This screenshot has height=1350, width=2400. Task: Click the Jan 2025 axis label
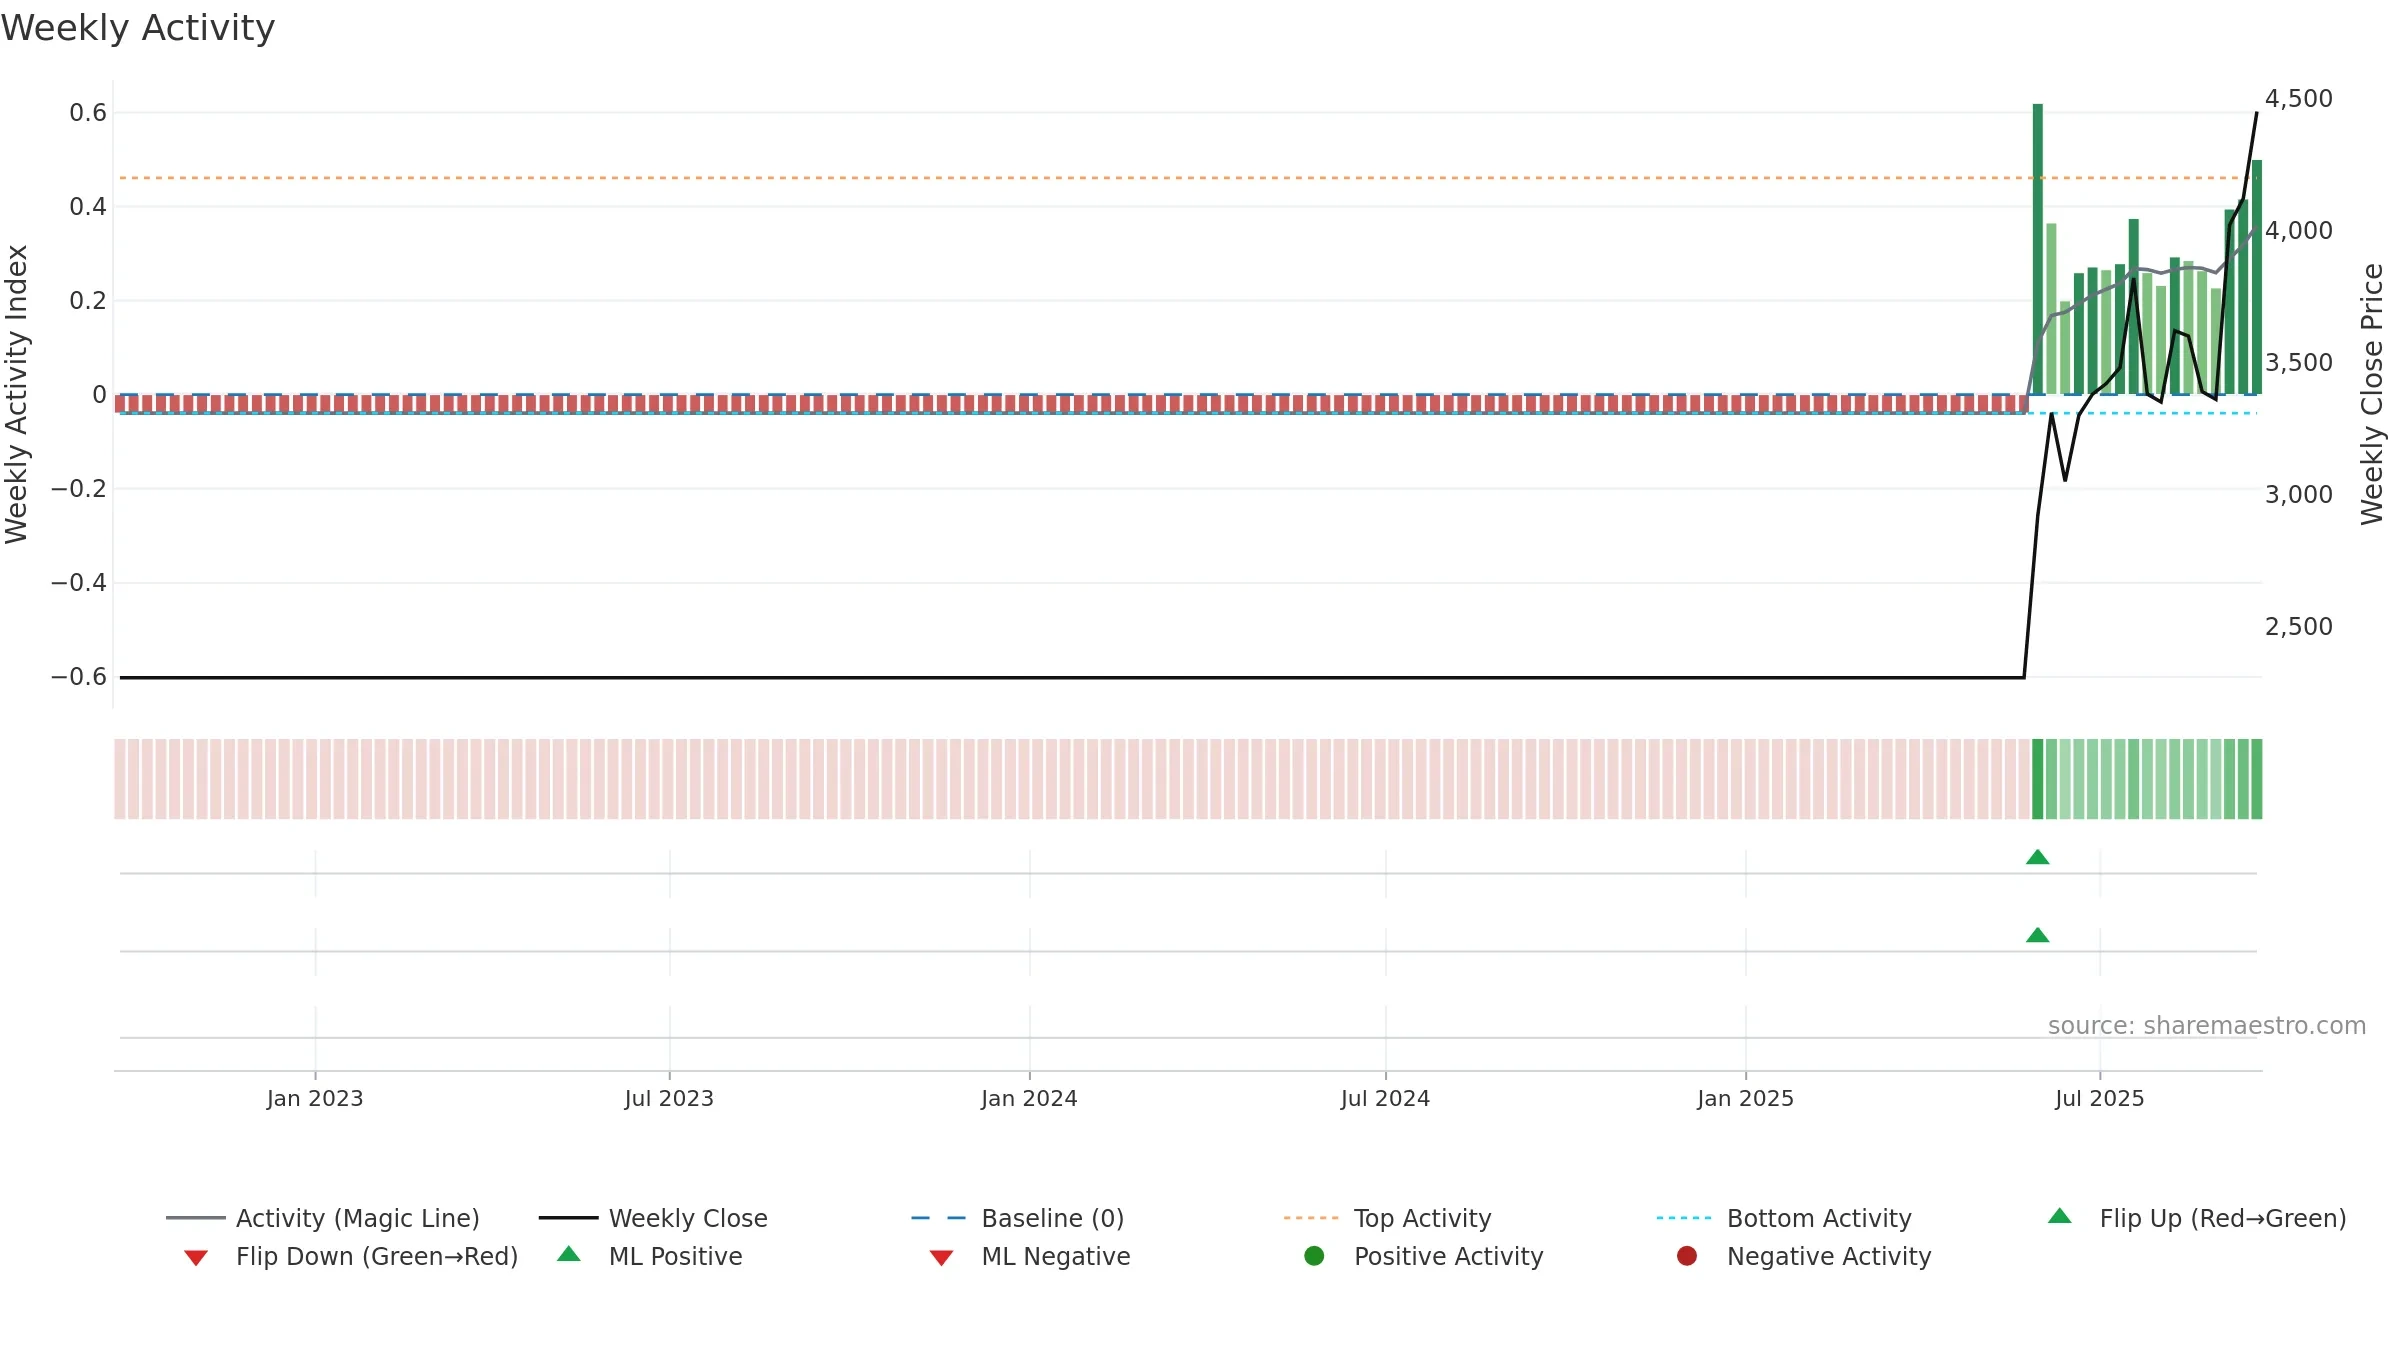(x=1745, y=1098)
